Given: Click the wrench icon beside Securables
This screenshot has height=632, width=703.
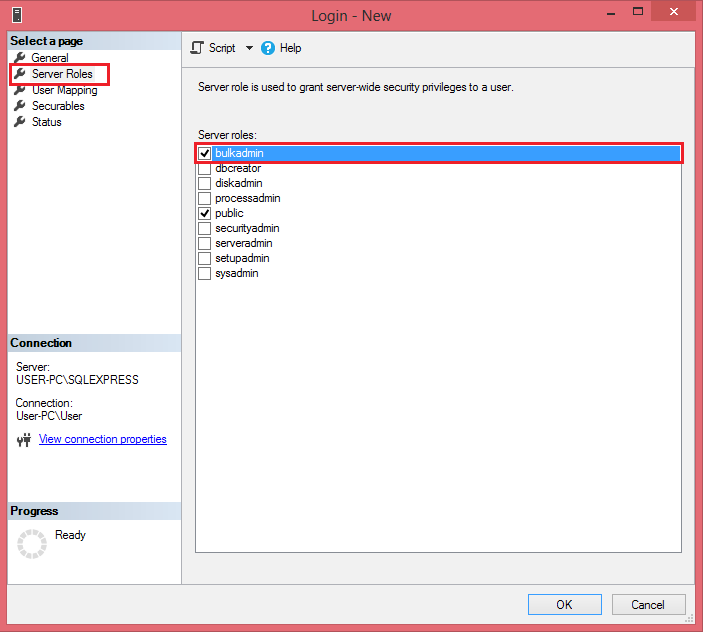Looking at the screenshot, I should (x=20, y=106).
